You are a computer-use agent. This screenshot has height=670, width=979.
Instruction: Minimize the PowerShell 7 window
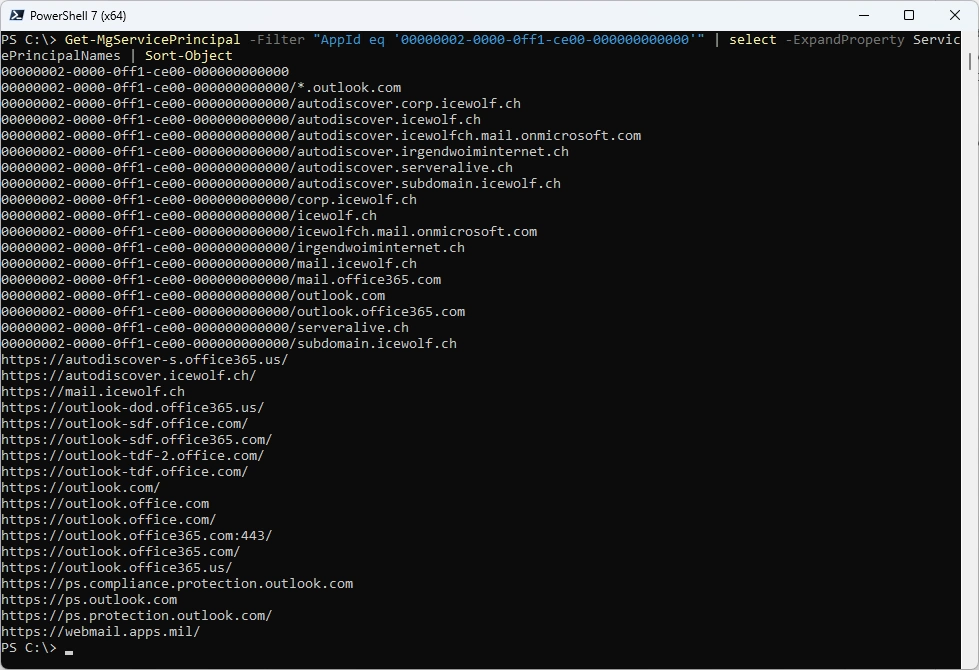point(863,15)
